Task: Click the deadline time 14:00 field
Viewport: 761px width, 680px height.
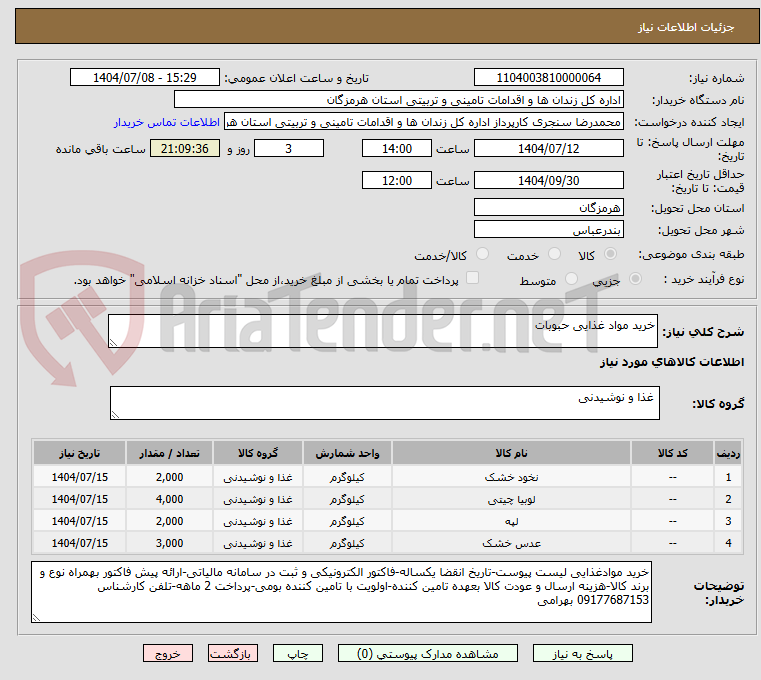Action: [x=397, y=148]
